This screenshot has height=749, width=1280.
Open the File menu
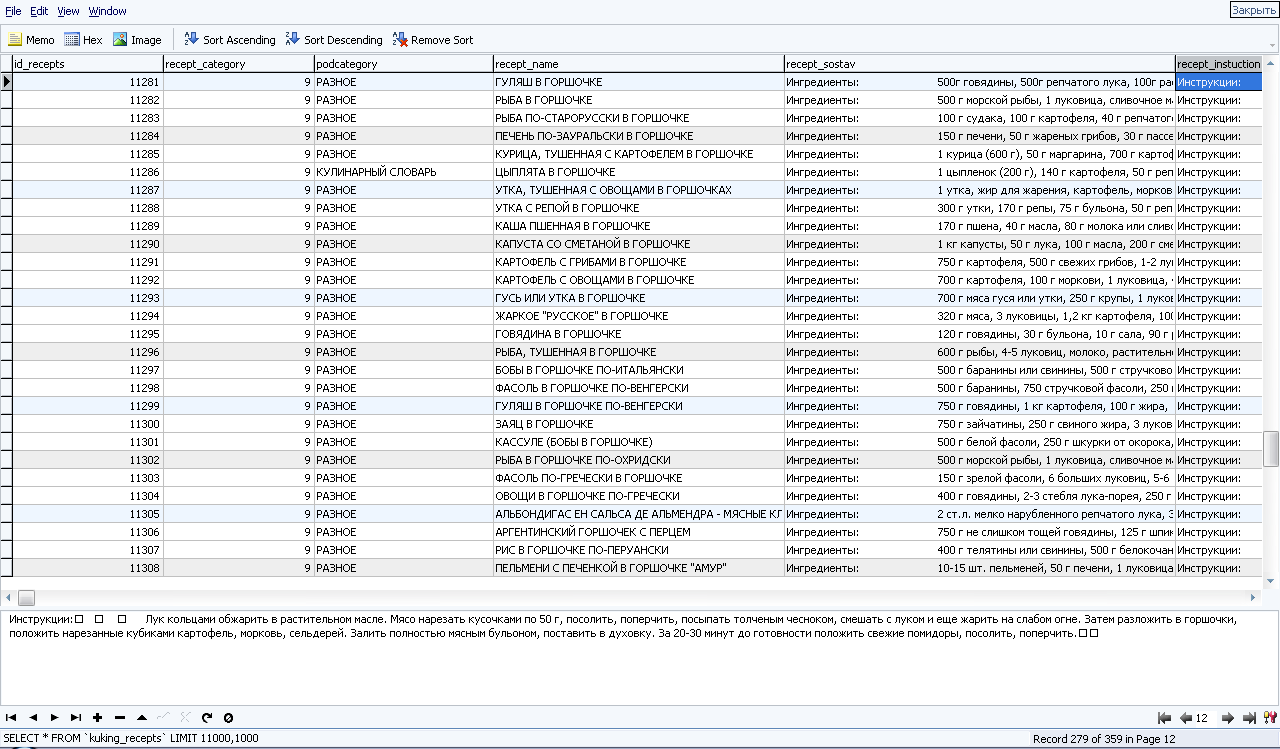(13, 11)
